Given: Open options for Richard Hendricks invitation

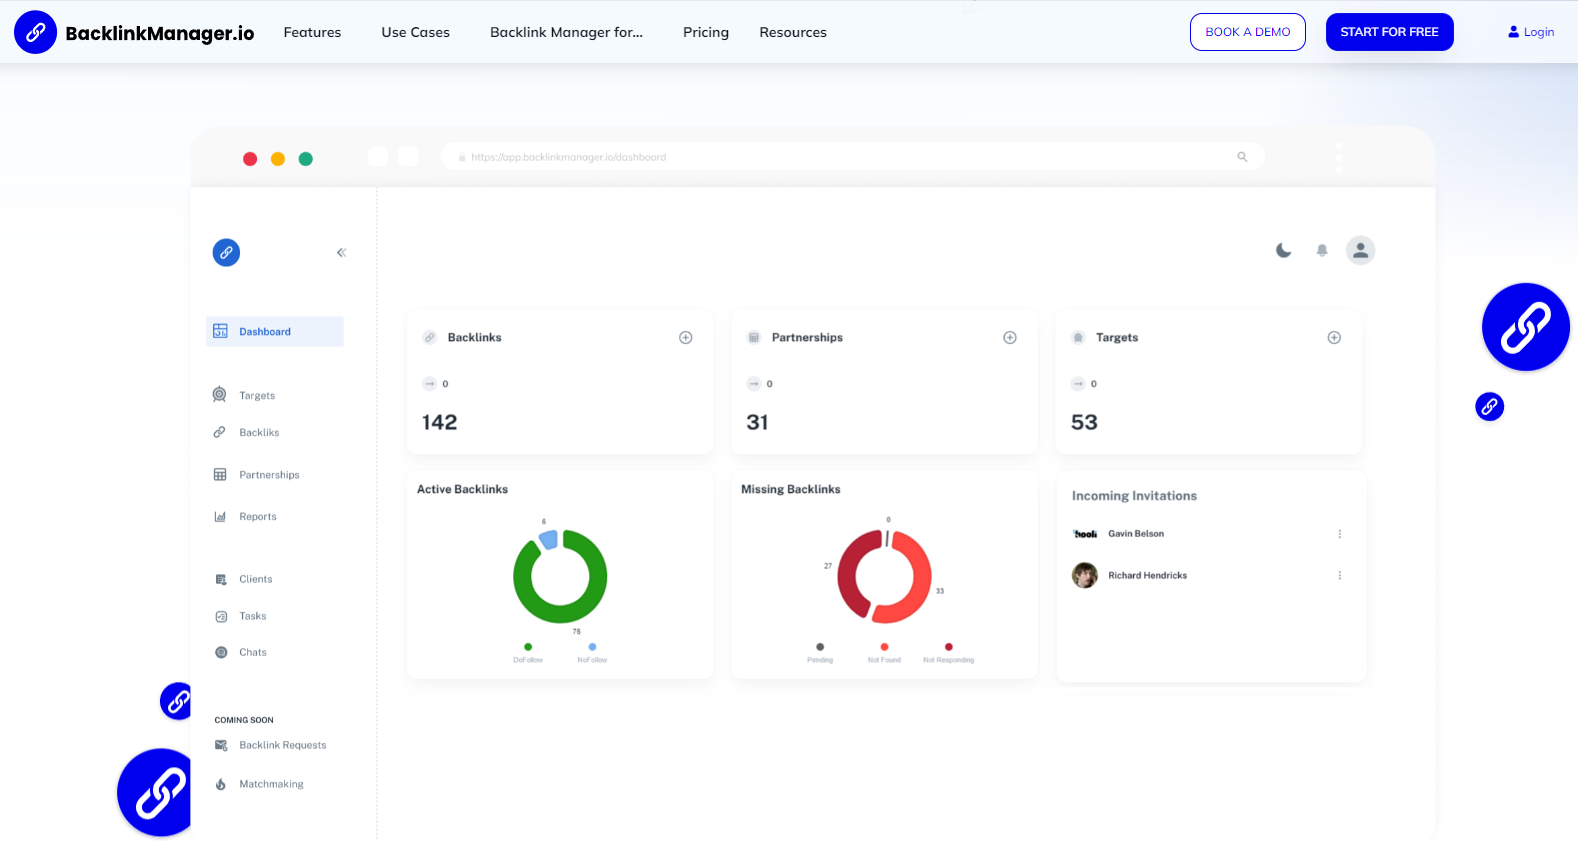Looking at the screenshot, I should coord(1340,576).
